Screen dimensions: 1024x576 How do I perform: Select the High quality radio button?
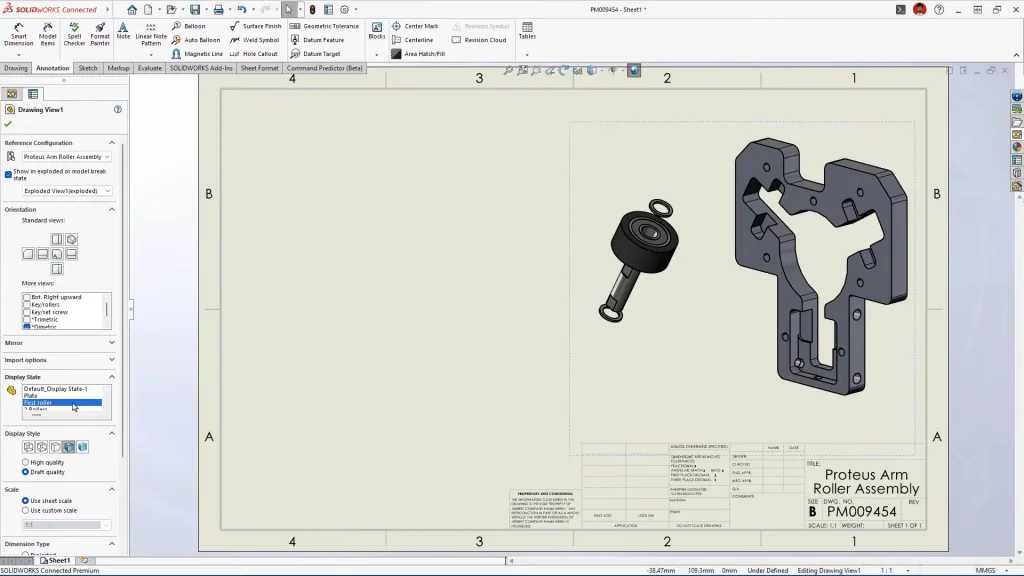(25, 462)
